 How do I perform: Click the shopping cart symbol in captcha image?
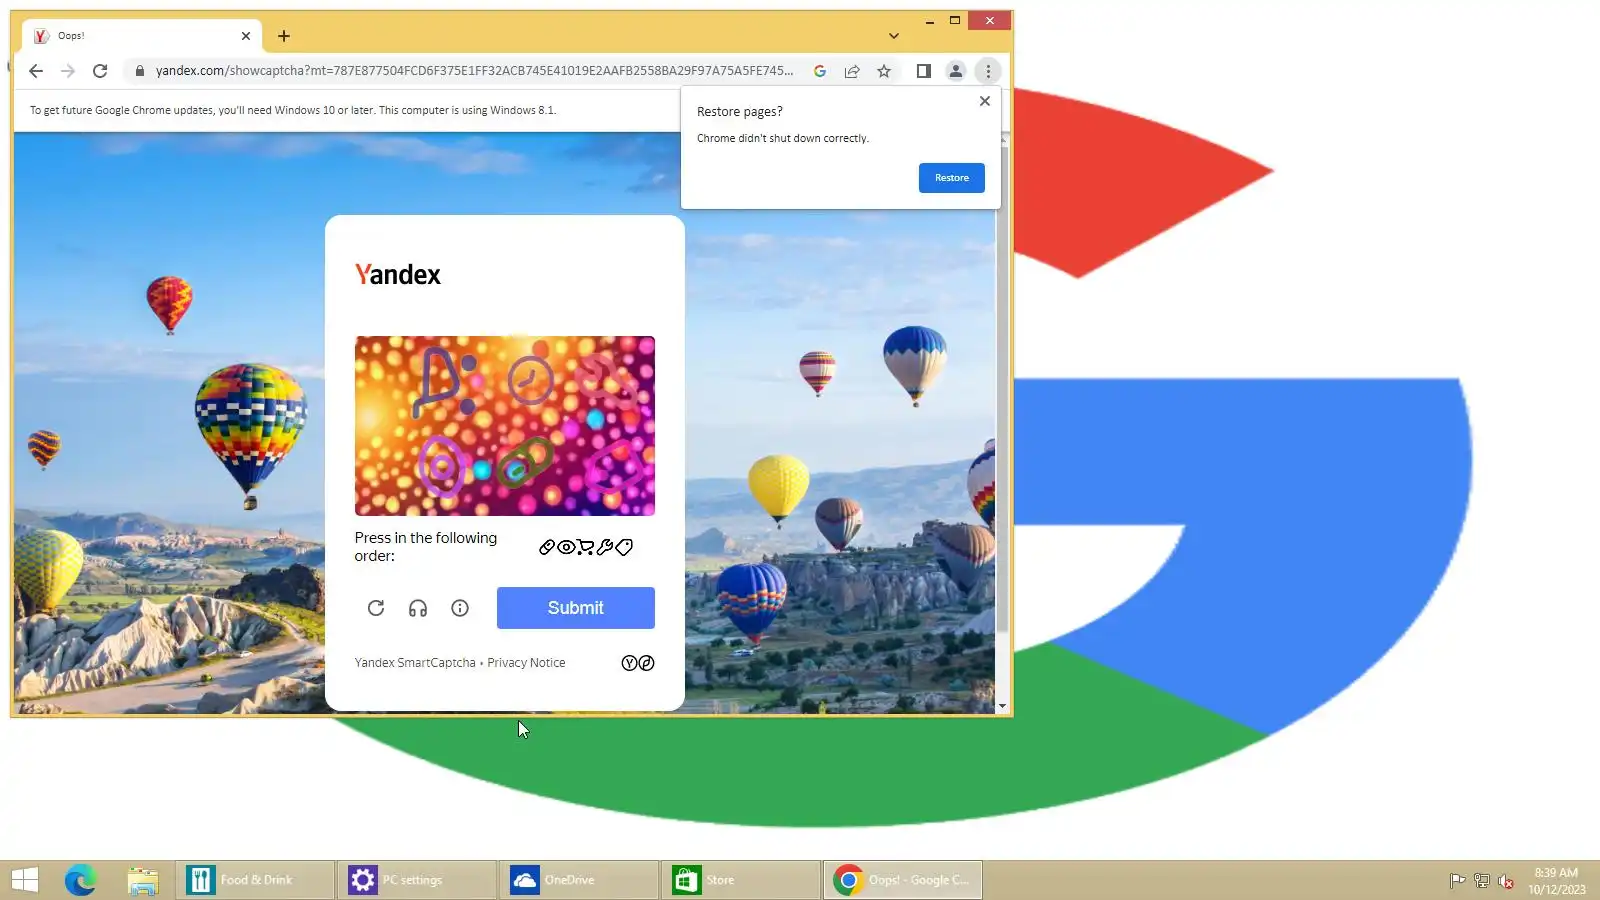pyautogui.click(x=443, y=381)
